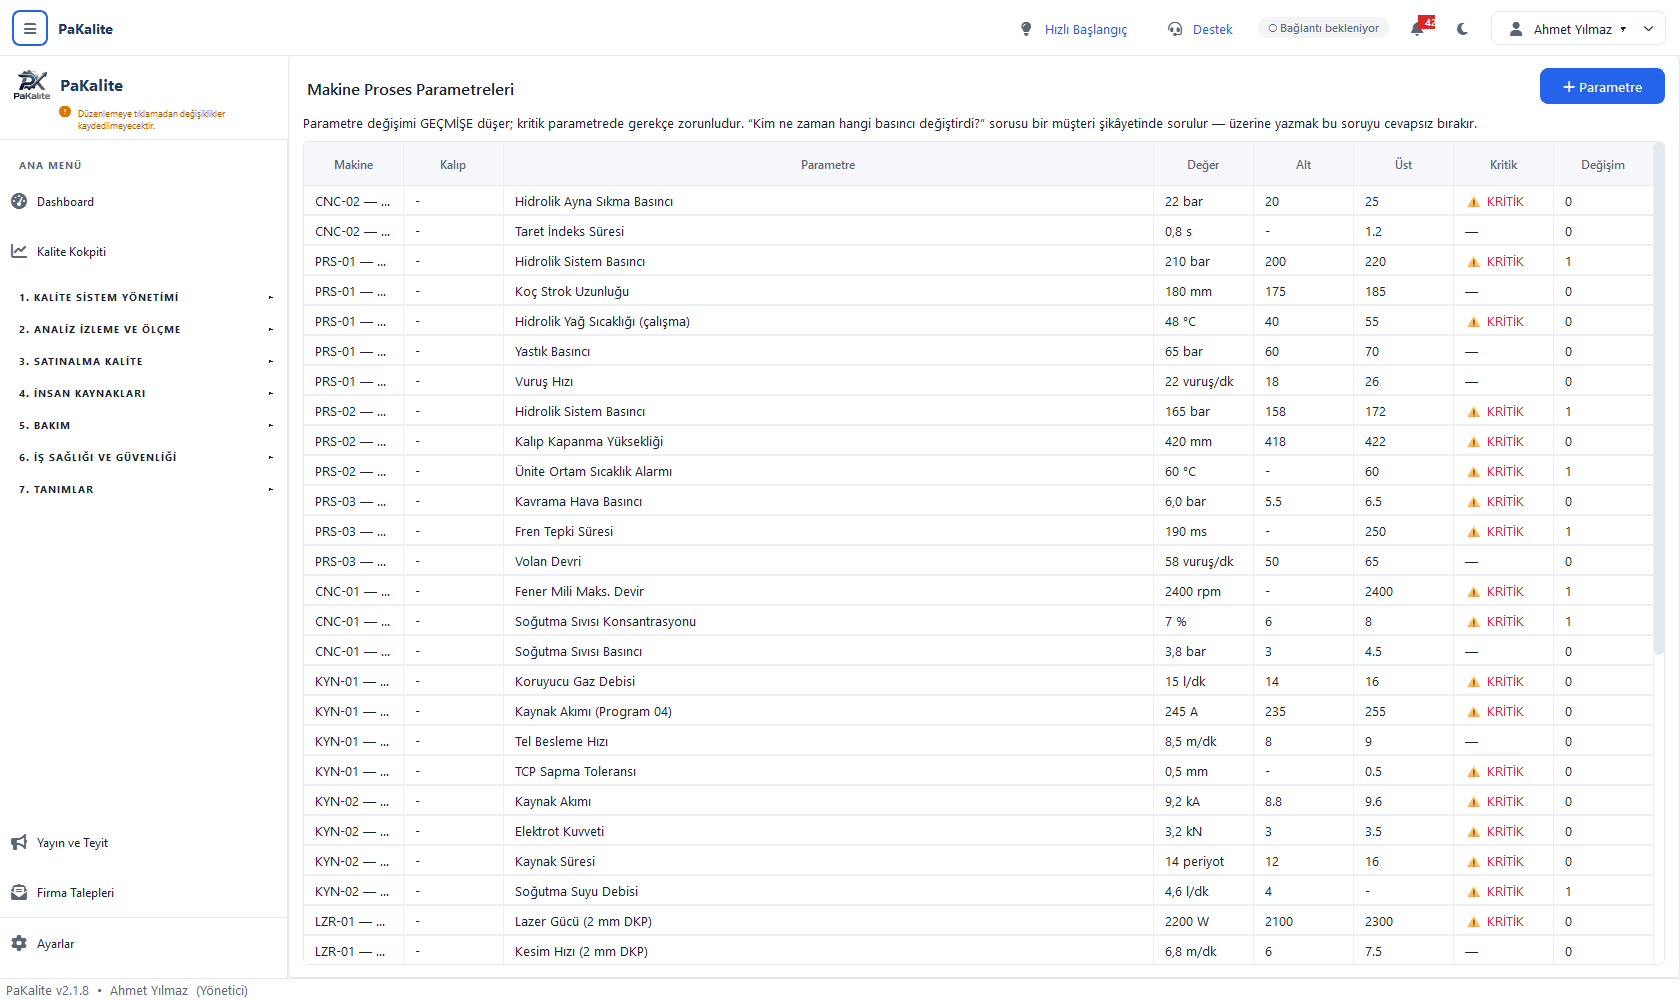
Task: Sort by Makine column header
Action: tap(353, 165)
